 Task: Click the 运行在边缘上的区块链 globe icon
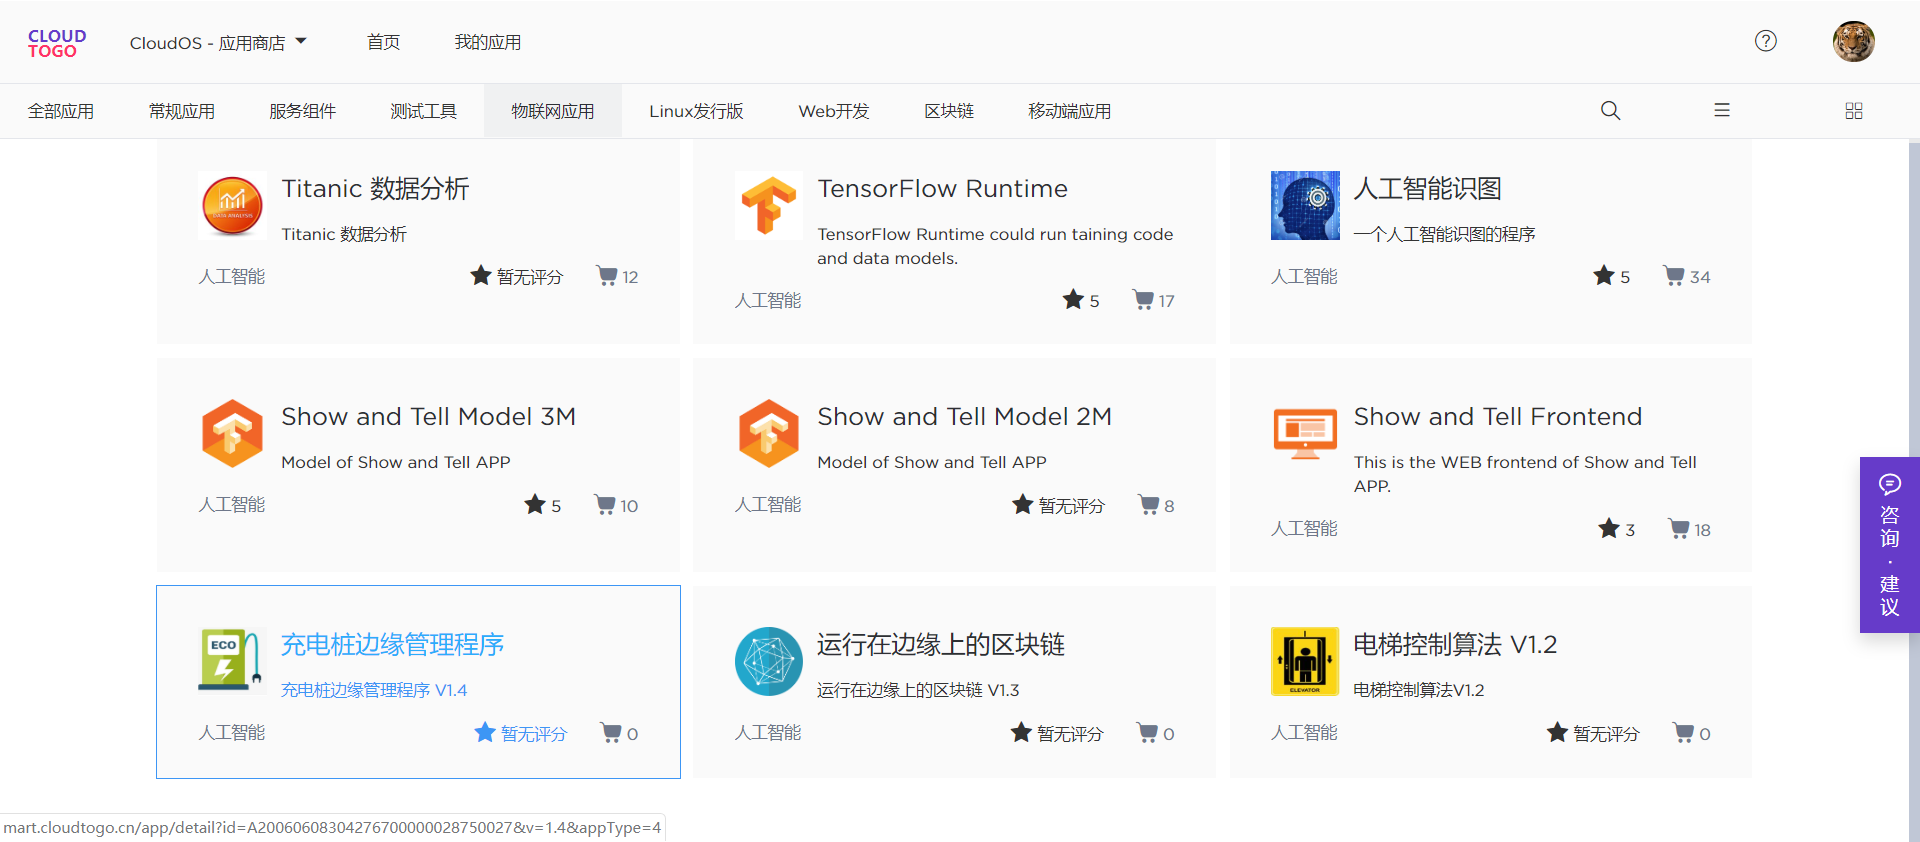(768, 661)
